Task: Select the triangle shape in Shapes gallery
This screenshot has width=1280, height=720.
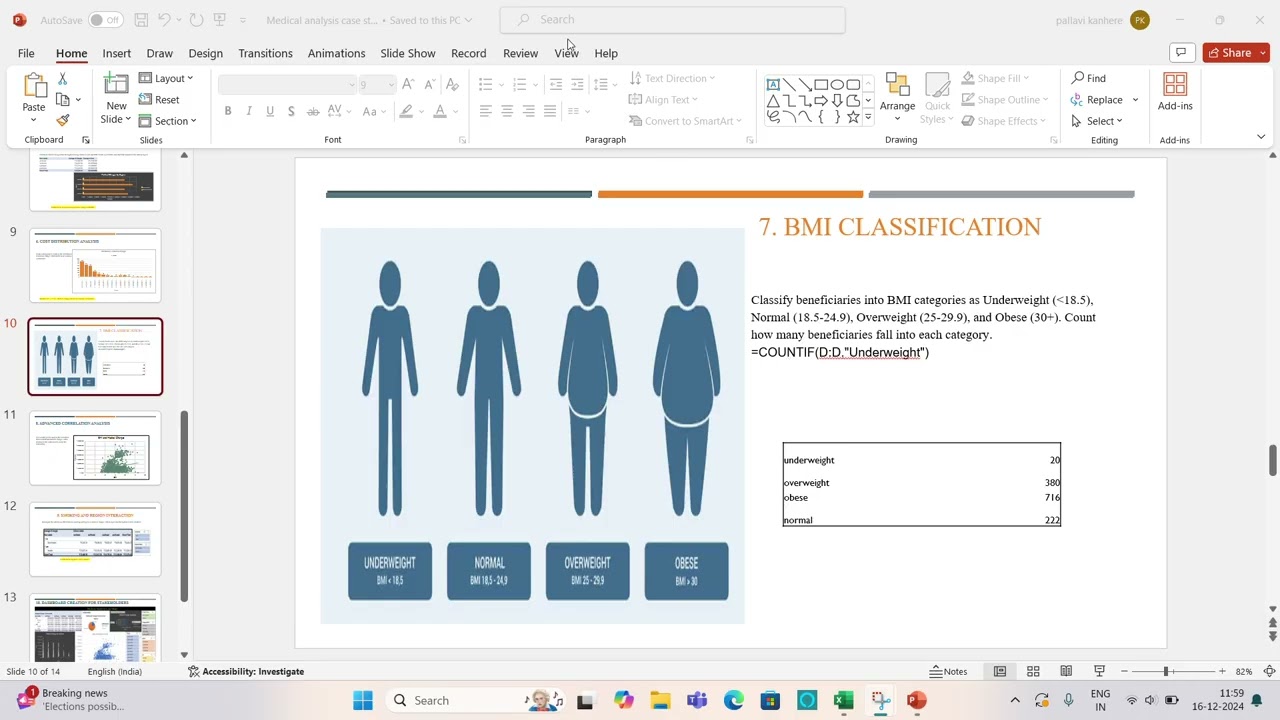Action: (x=773, y=101)
